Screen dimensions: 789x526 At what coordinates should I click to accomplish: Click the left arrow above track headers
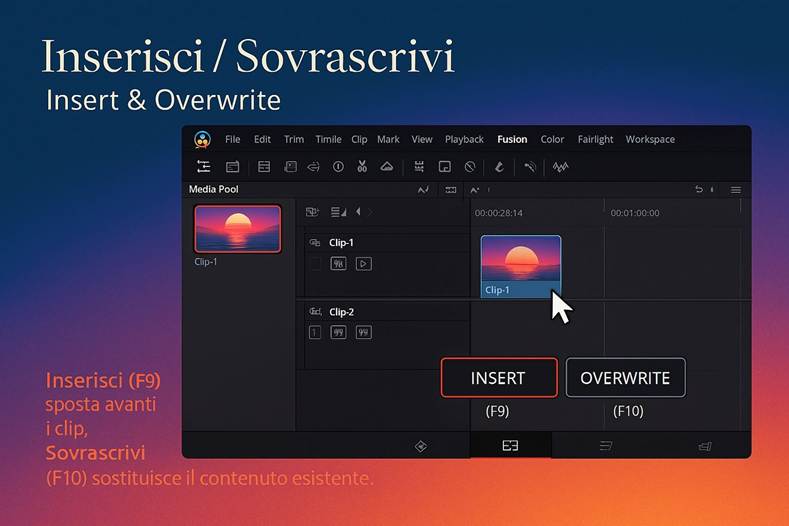click(358, 211)
